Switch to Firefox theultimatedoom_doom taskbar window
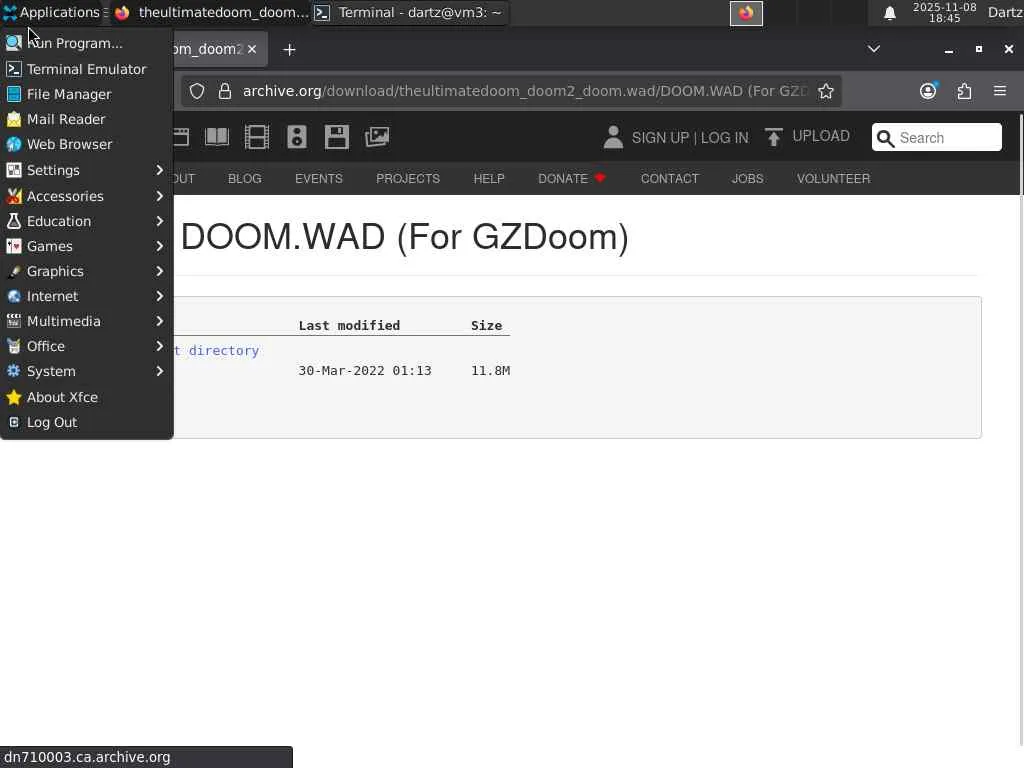The width and height of the screenshot is (1024, 768). (x=210, y=12)
